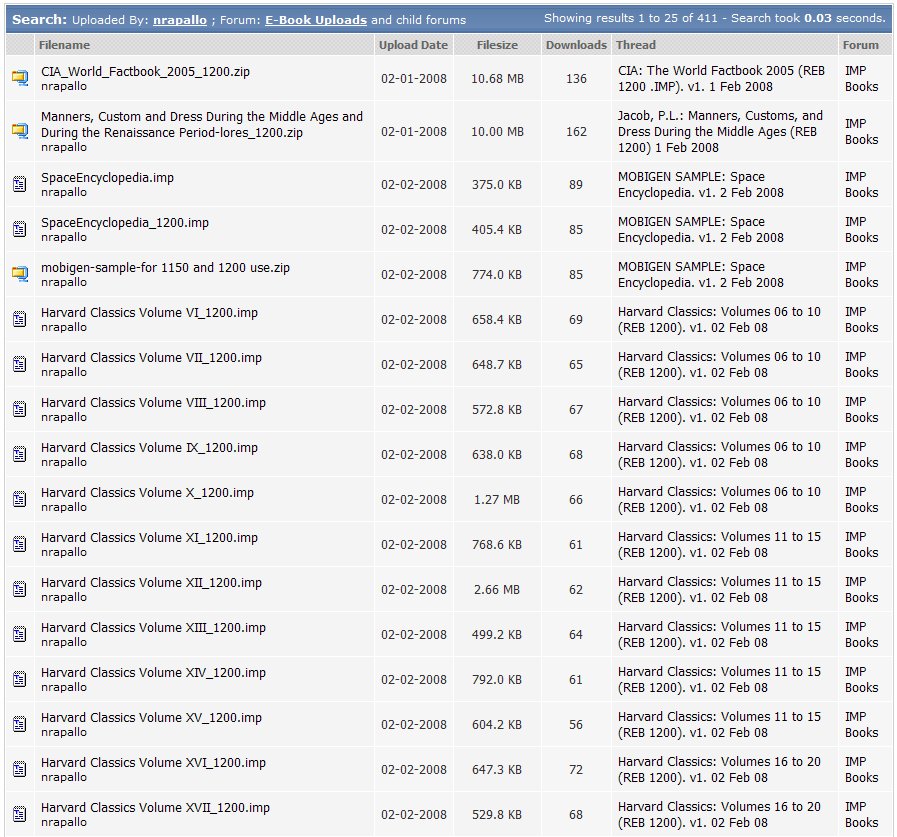Click downloads count 162
Image resolution: width=897 pixels, height=837 pixels.
[x=576, y=132]
